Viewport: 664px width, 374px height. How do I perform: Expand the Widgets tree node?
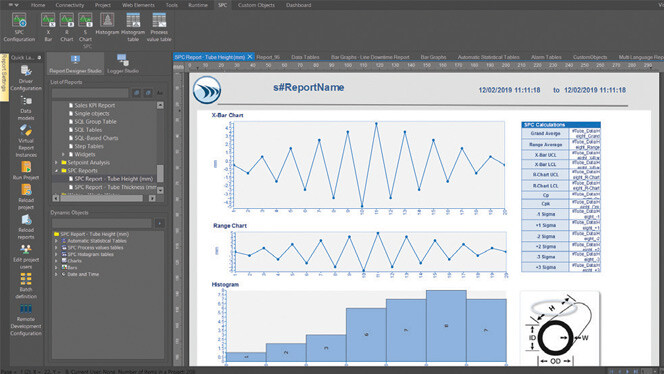[64, 154]
